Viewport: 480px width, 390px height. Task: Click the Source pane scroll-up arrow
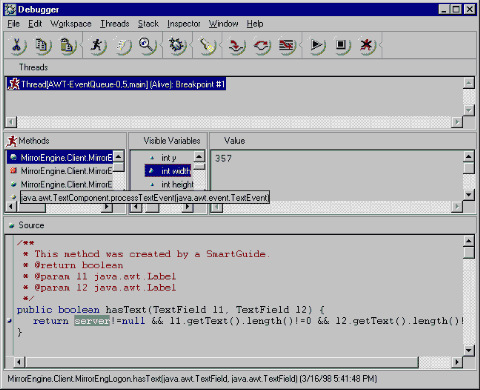469,241
